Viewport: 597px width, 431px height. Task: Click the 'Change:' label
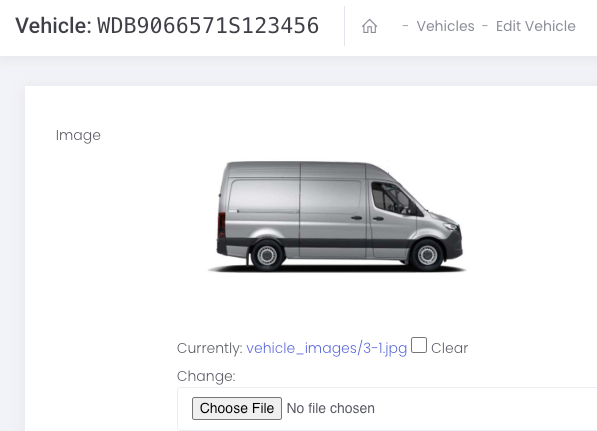pos(206,376)
